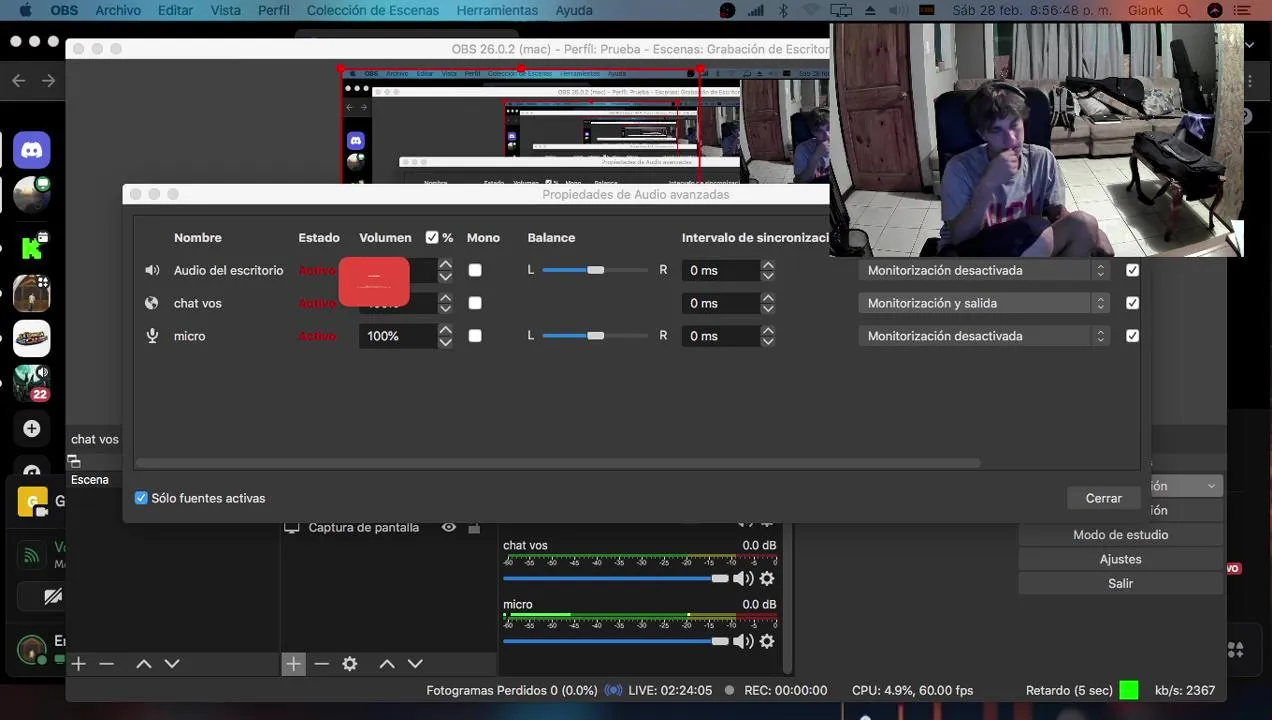Click the micro volume stepper arrows

[x=445, y=336]
